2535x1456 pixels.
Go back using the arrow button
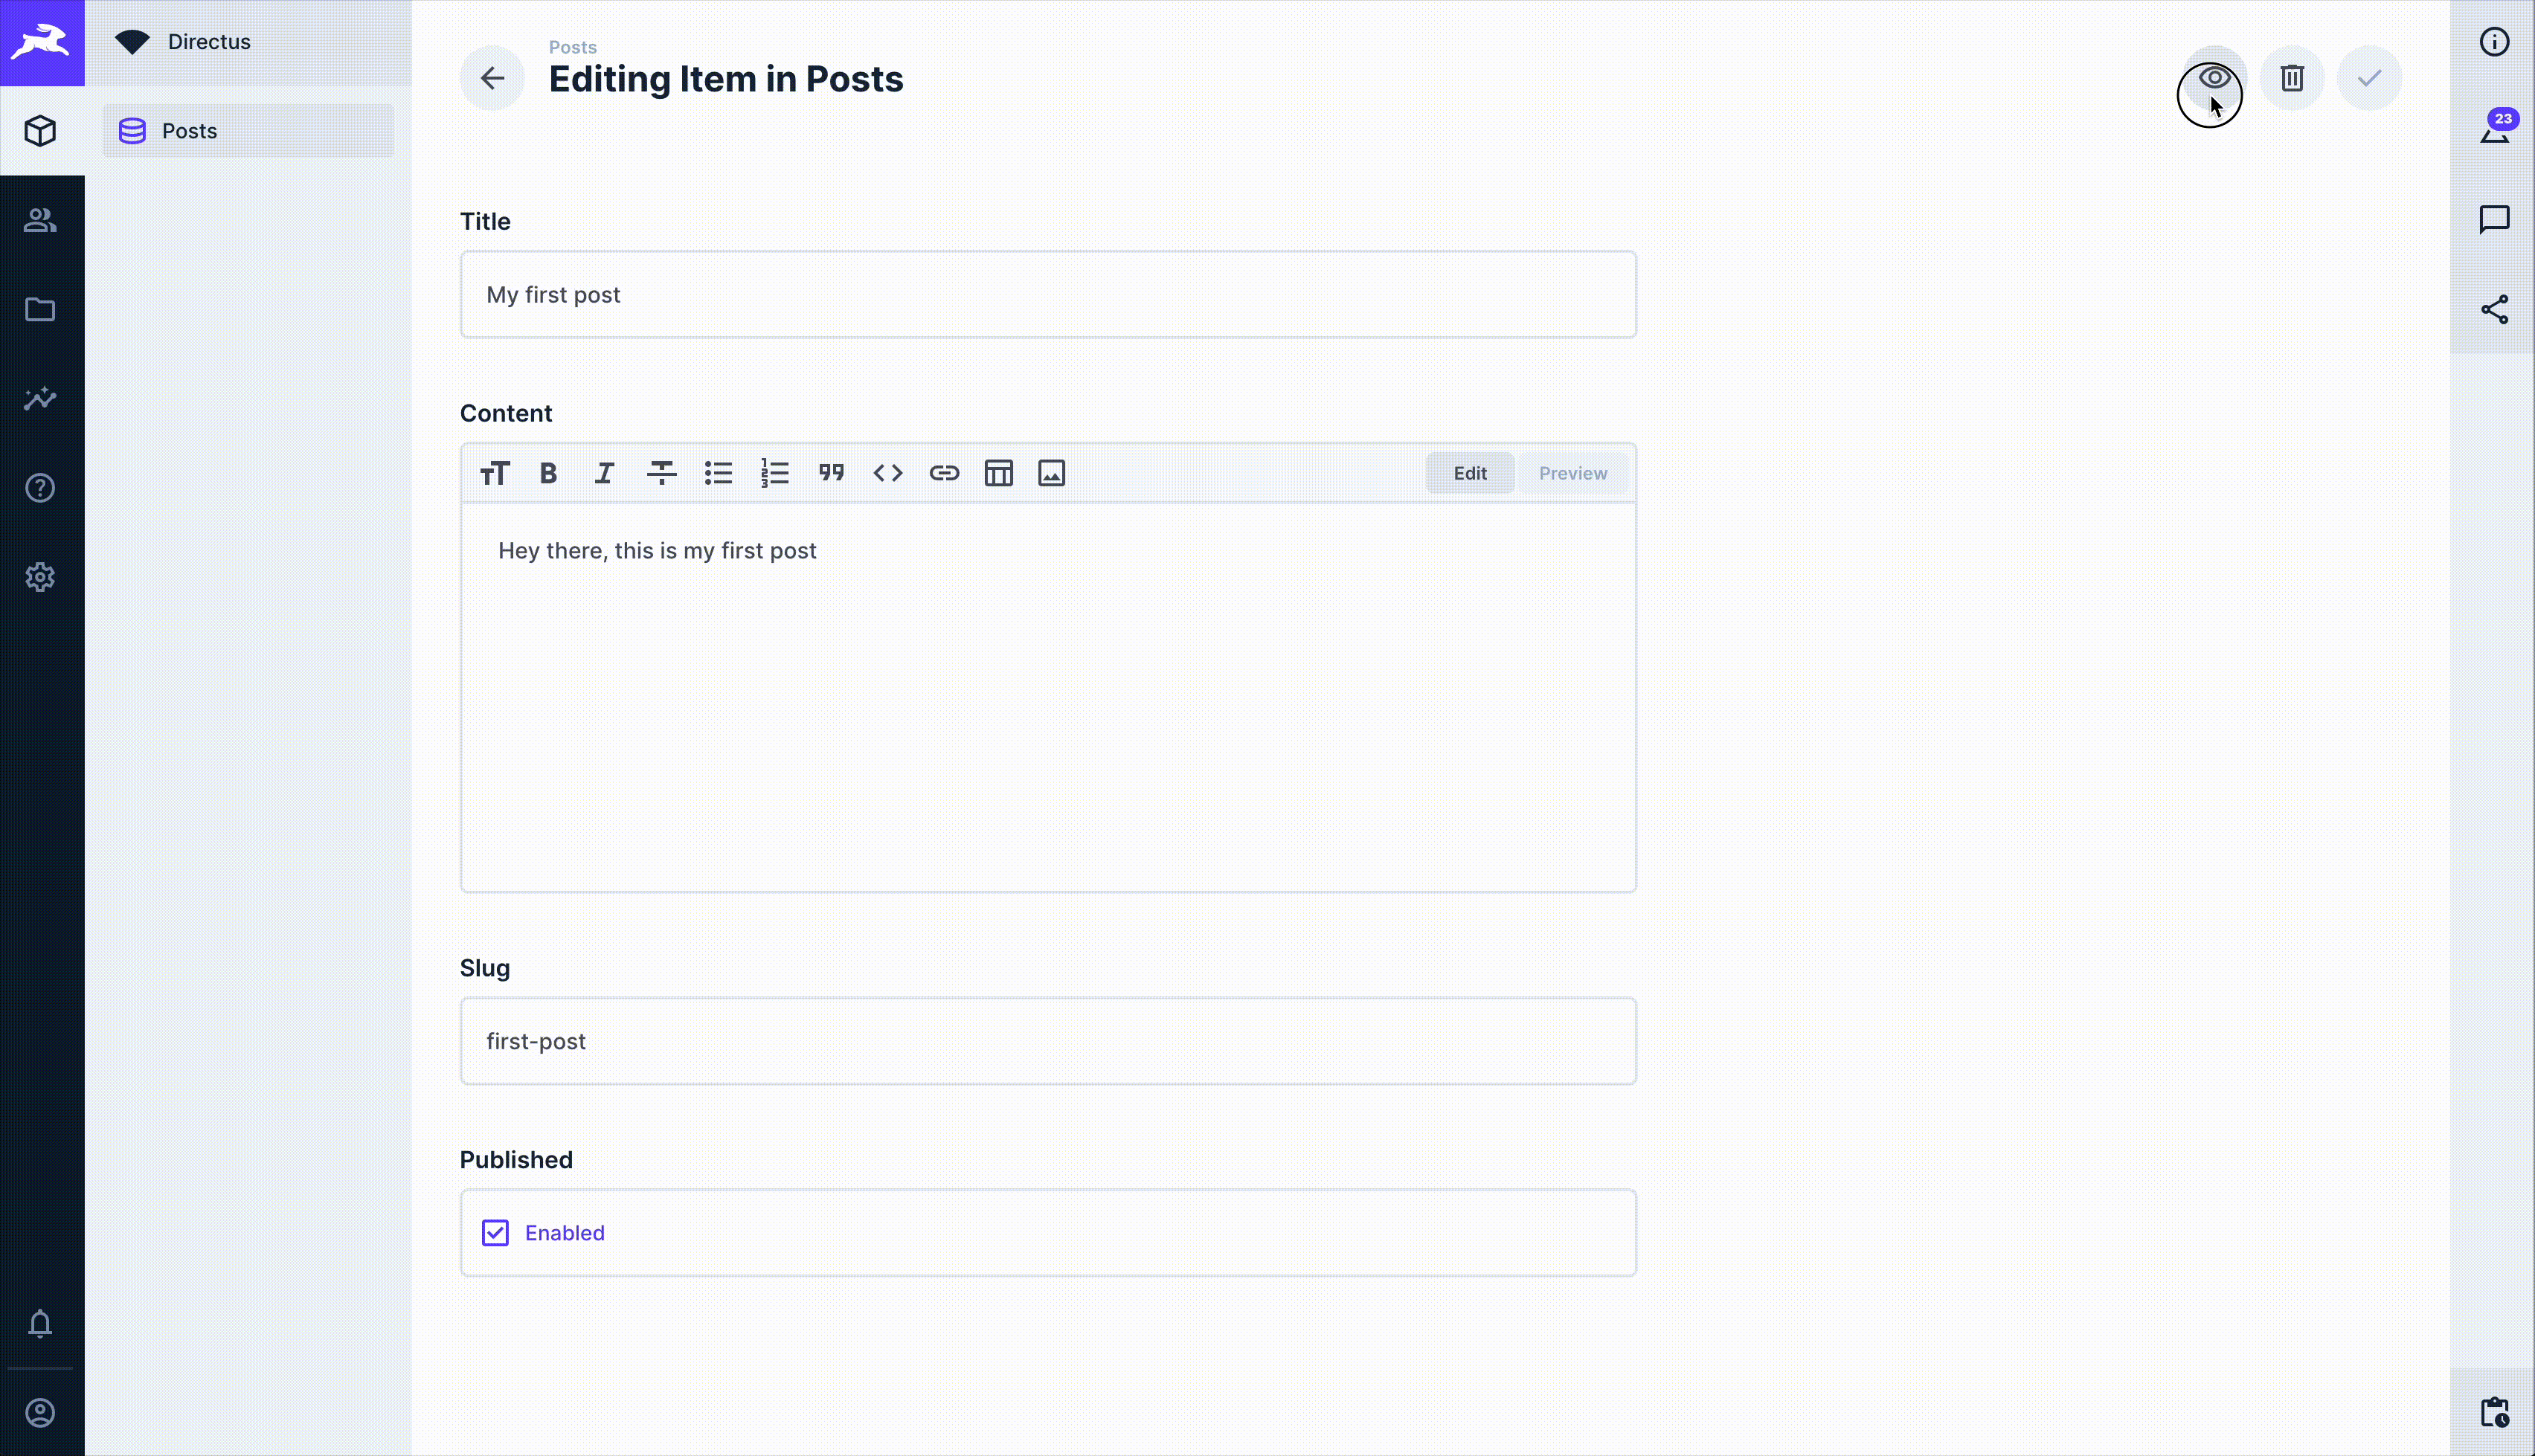click(x=492, y=78)
